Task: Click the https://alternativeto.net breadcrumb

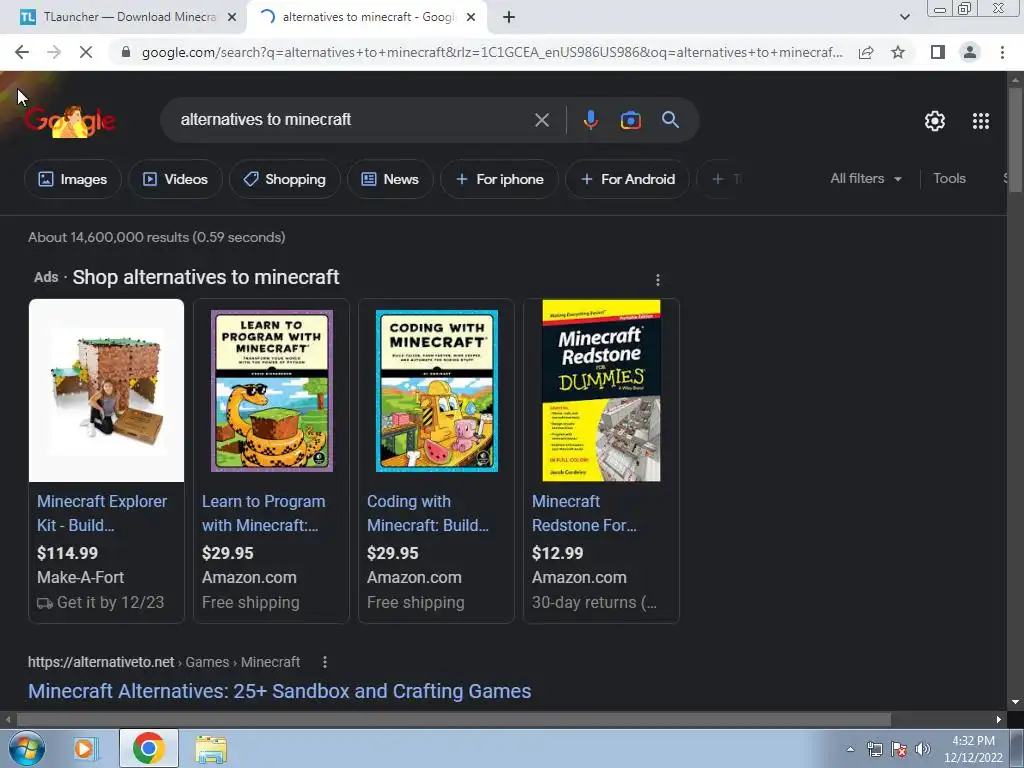Action: (x=101, y=662)
